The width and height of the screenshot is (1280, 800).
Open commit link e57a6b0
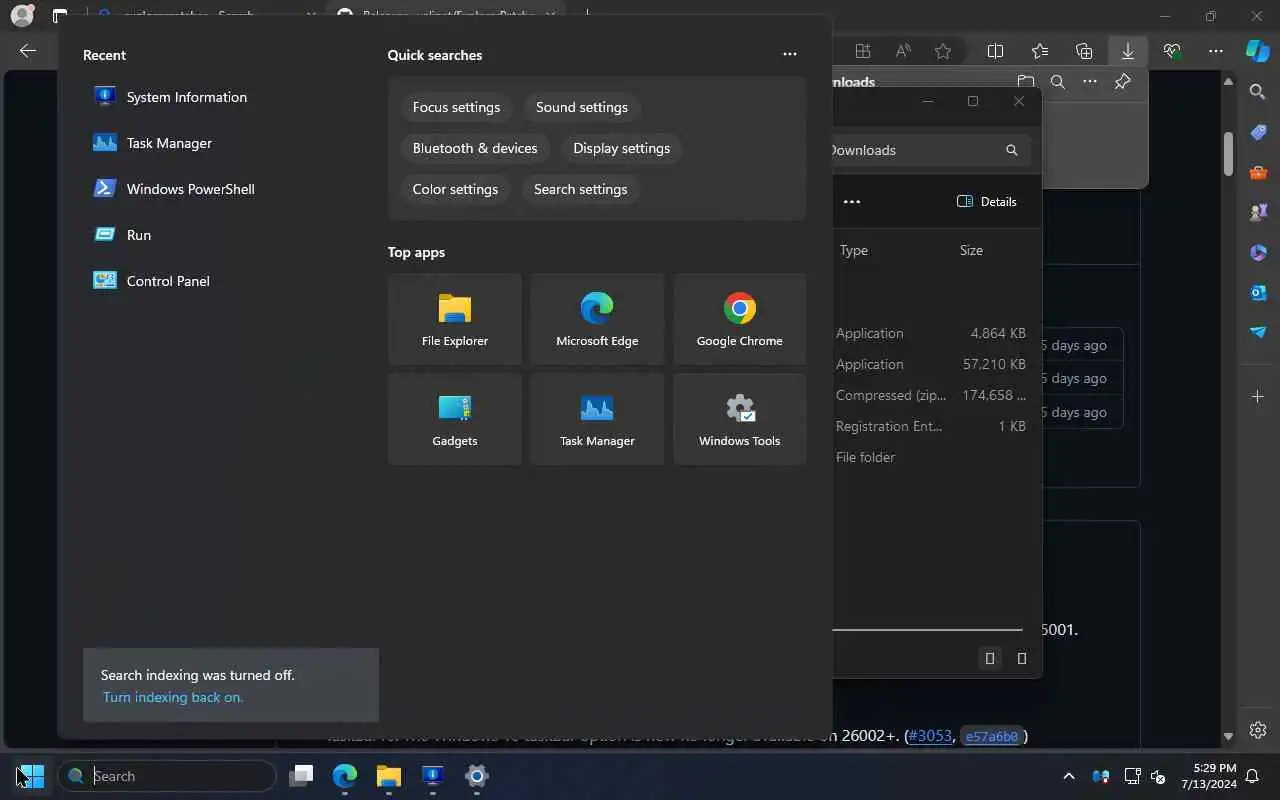[x=991, y=737]
